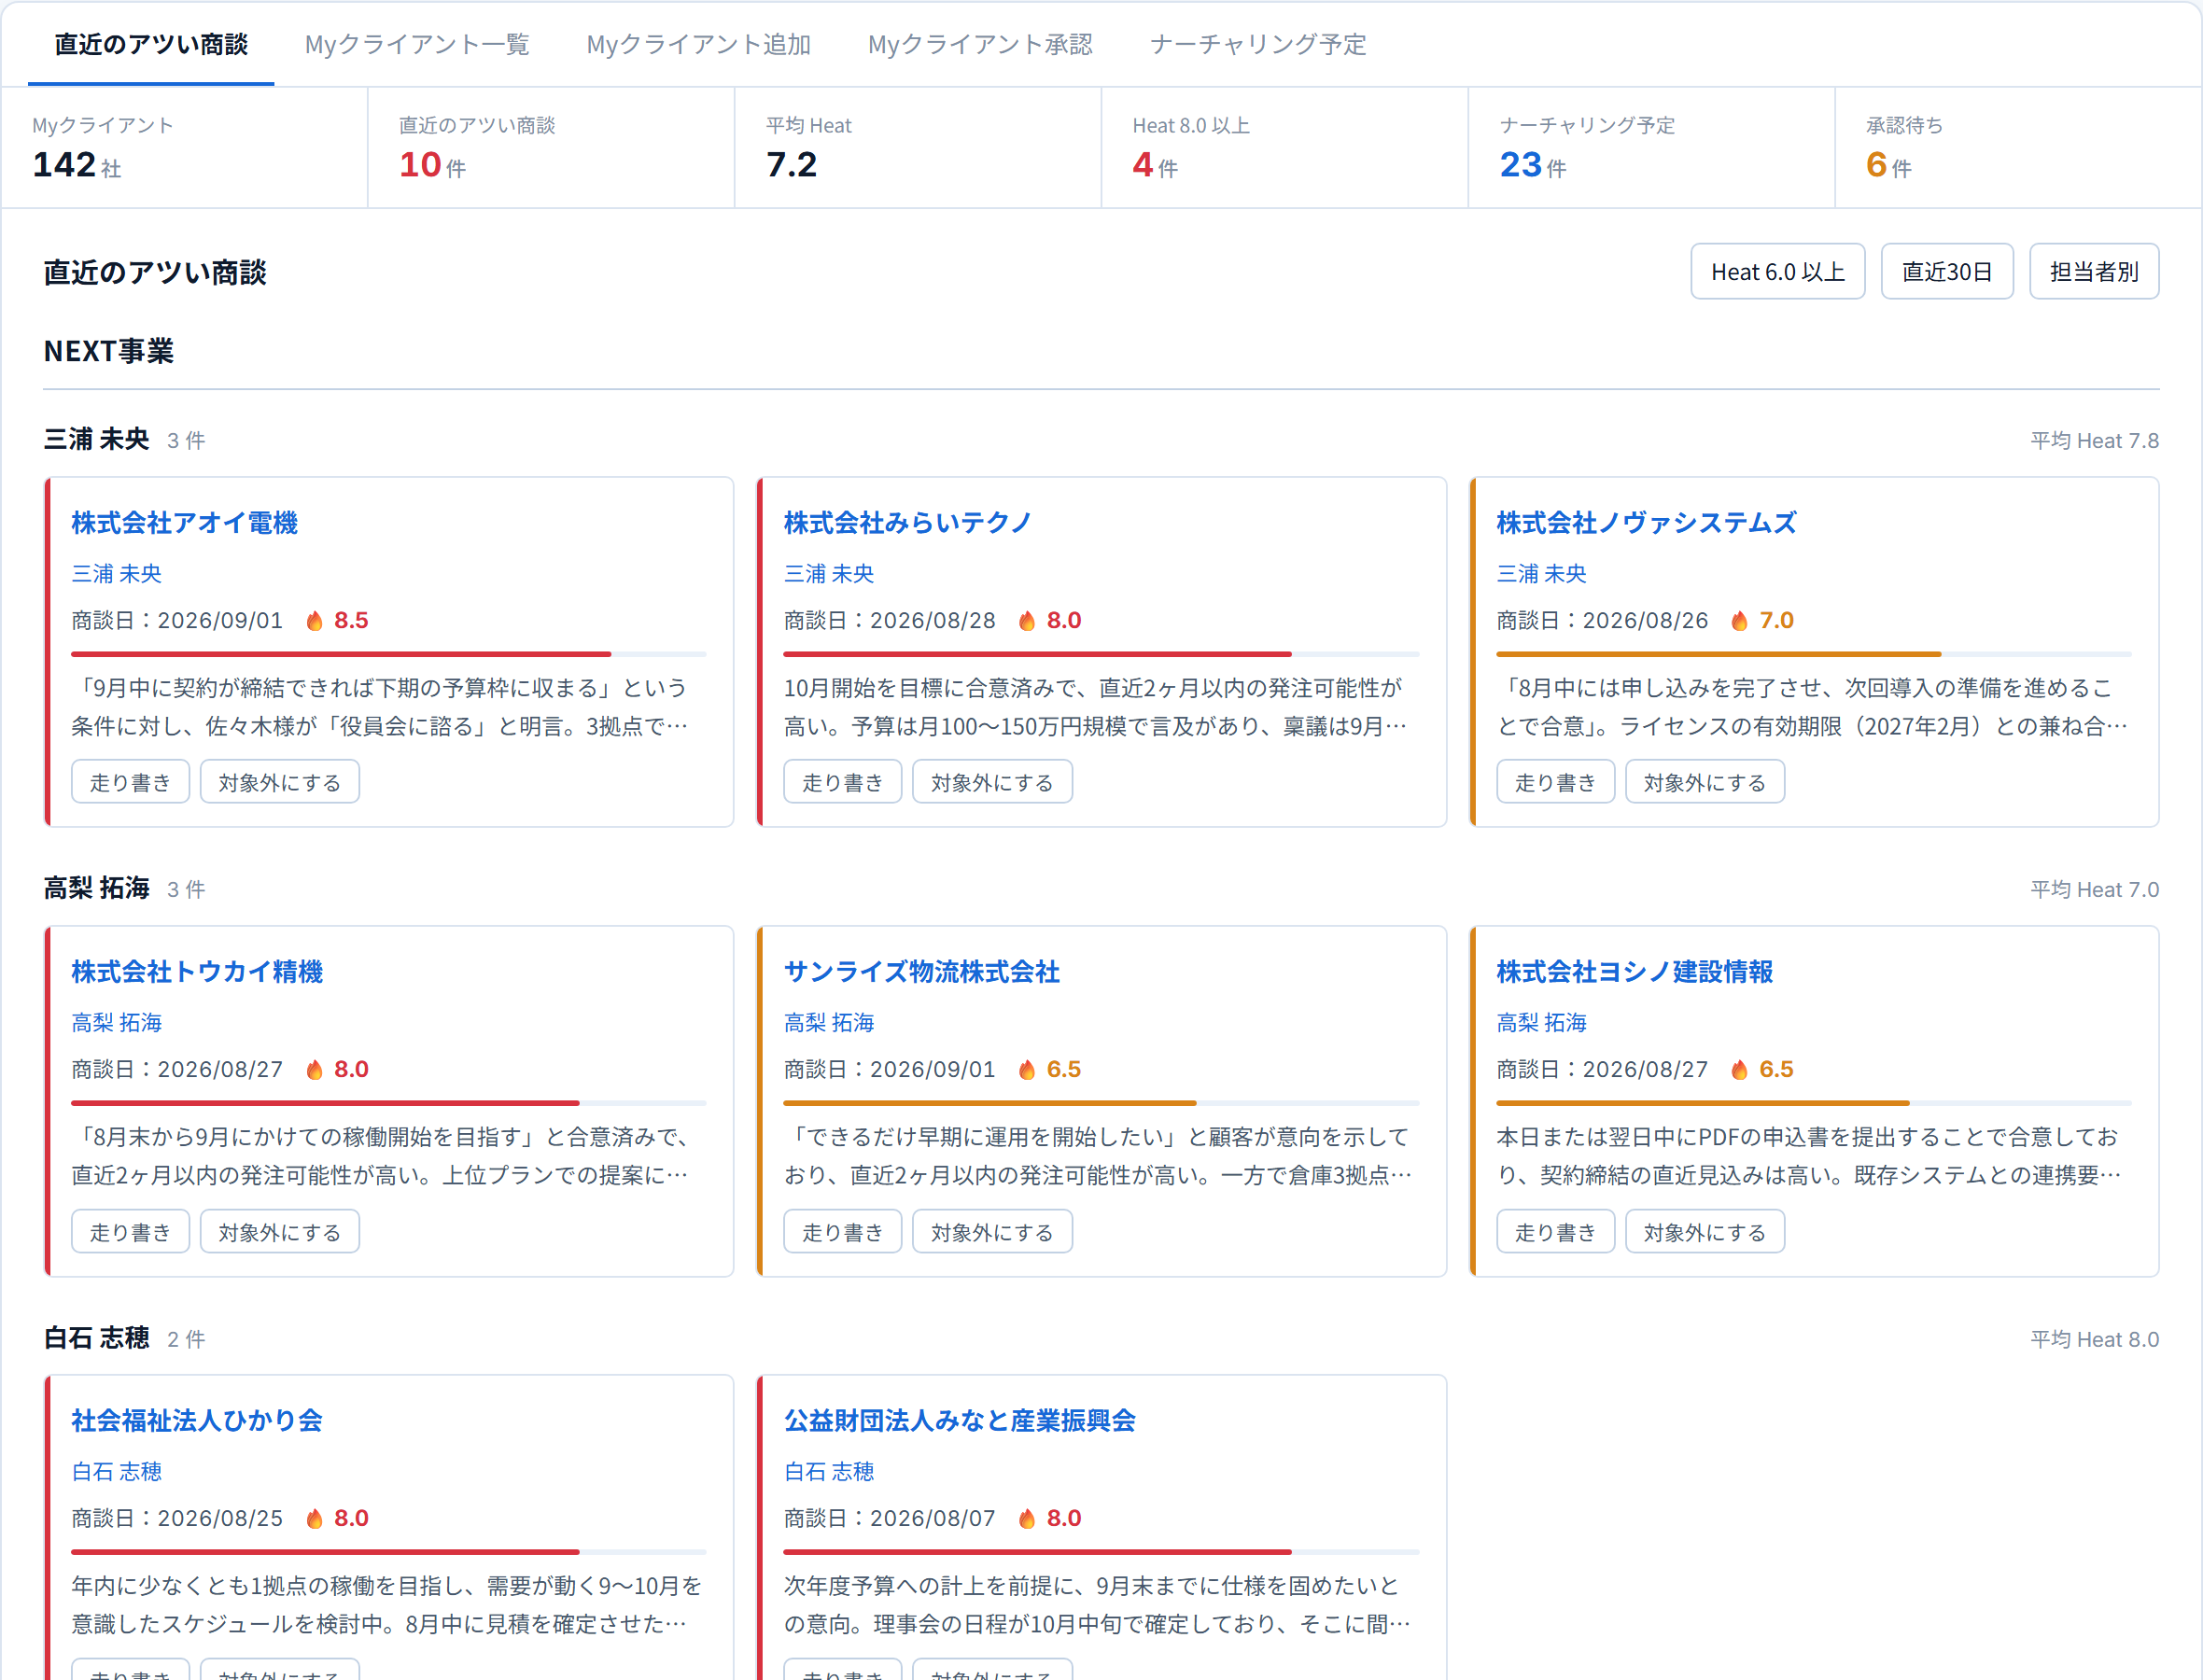Image resolution: width=2203 pixels, height=1680 pixels.
Task: Click 対象外にする on アオイ電機 card
Action: tap(280, 782)
